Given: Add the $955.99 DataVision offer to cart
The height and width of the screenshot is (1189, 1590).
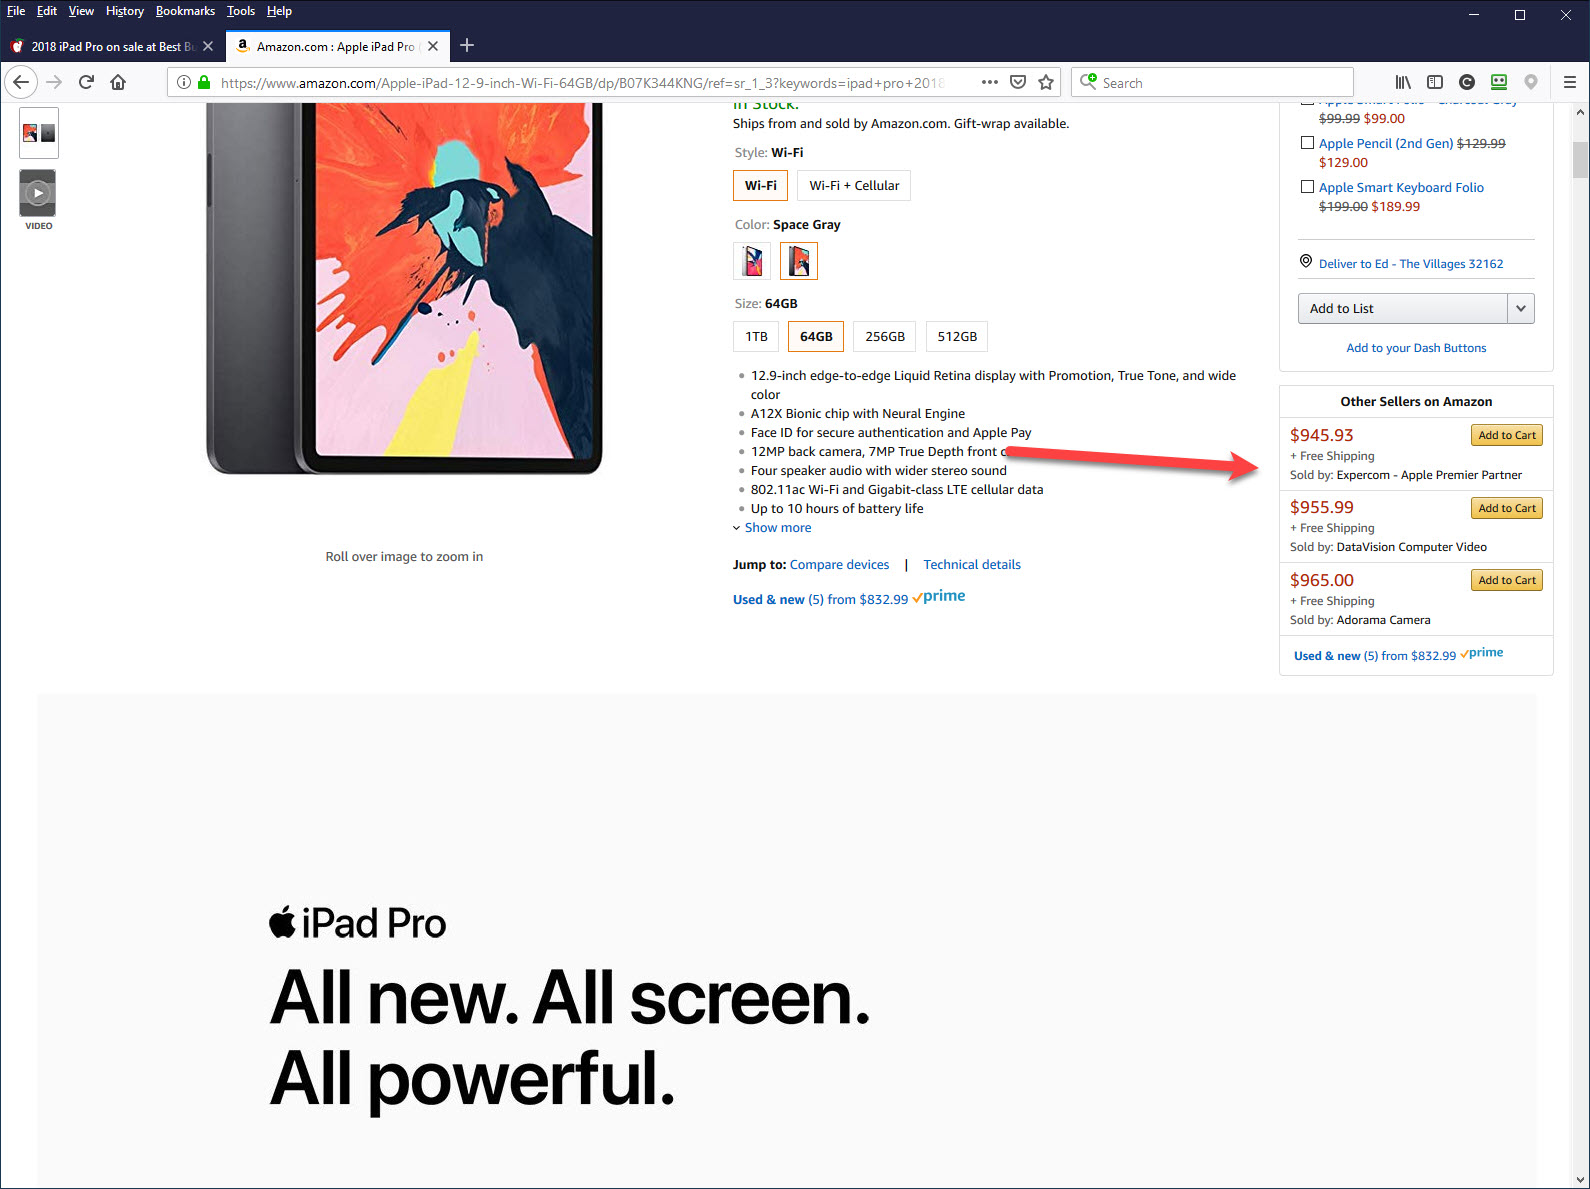Looking at the screenshot, I should (1507, 508).
